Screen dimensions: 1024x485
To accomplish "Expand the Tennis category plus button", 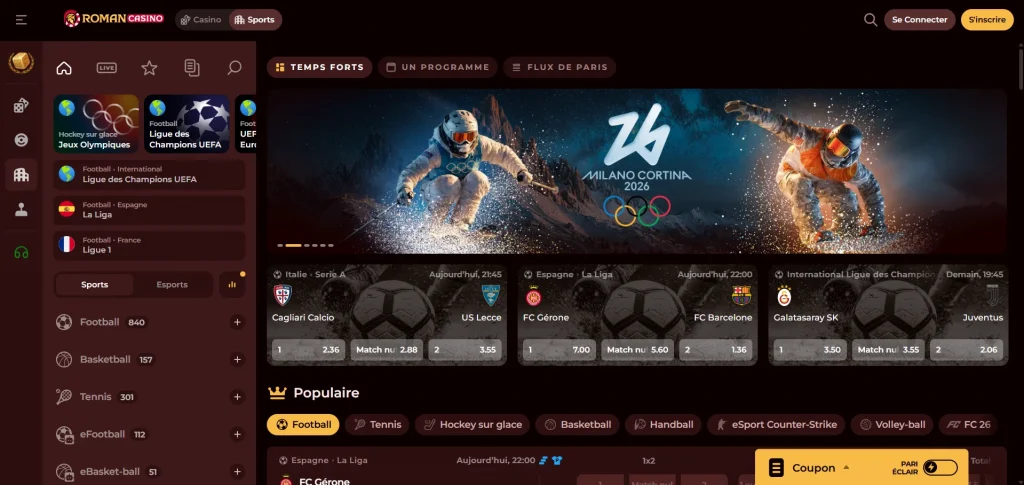I will click(x=237, y=397).
